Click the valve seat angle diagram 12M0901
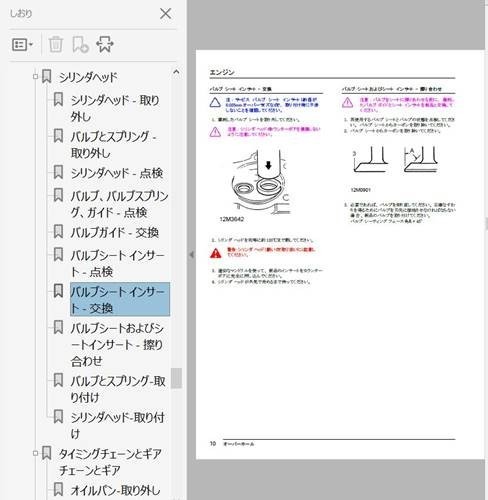Image resolution: width=488 pixels, height=500 pixels. click(395, 159)
